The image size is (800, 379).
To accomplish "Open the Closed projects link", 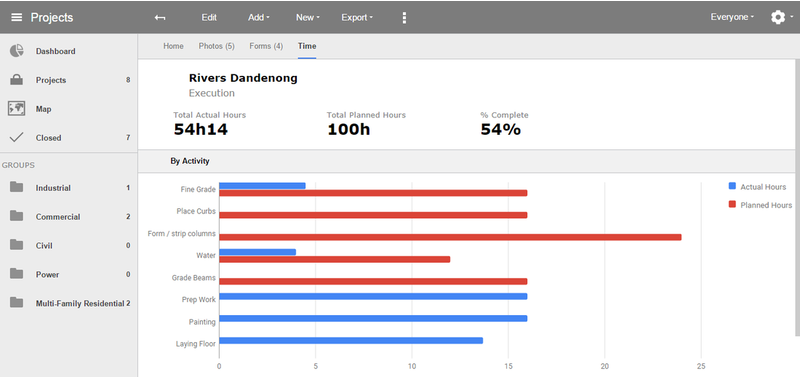I will (48, 138).
